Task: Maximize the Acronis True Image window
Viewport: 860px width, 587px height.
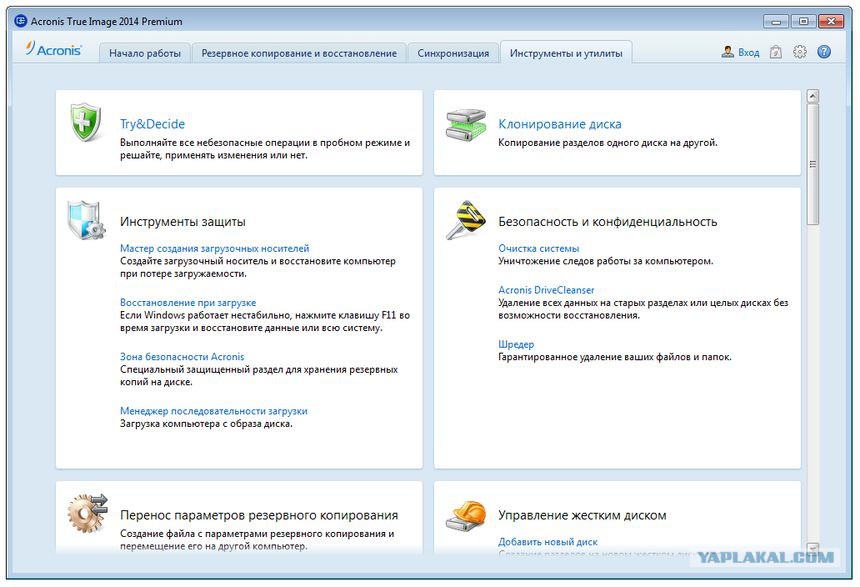Action: point(804,21)
